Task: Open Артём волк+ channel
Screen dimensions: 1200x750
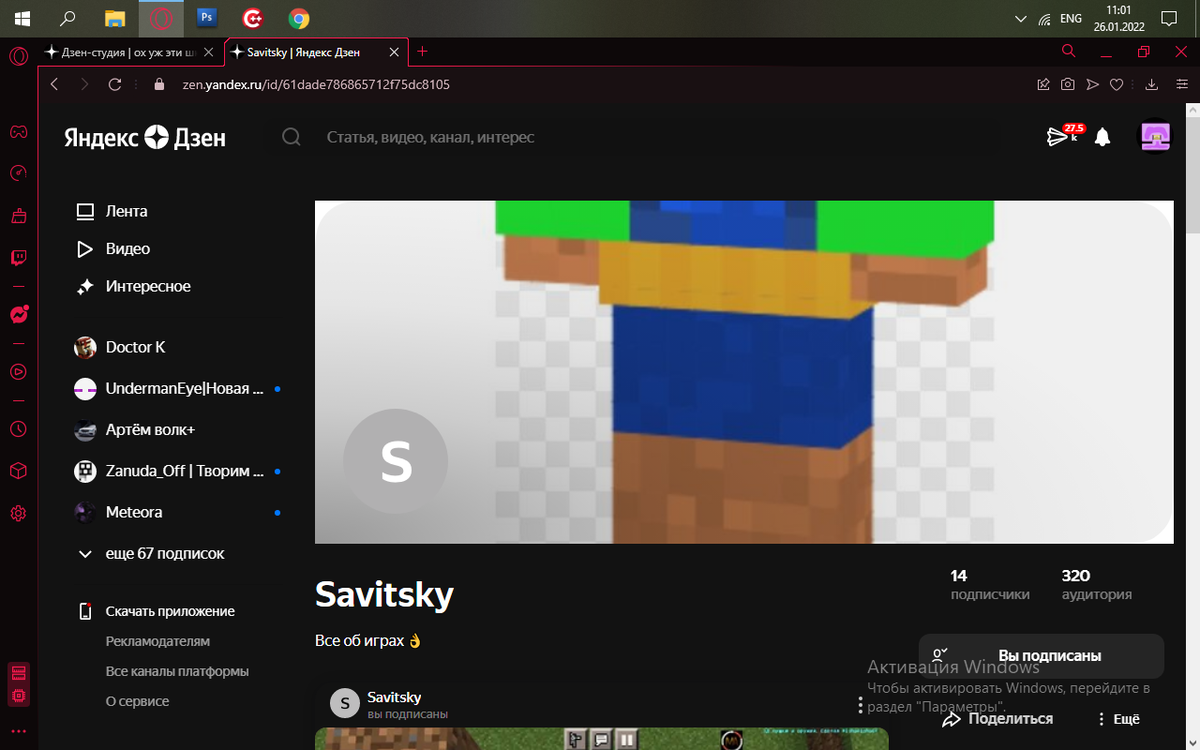Action: click(x=135, y=430)
